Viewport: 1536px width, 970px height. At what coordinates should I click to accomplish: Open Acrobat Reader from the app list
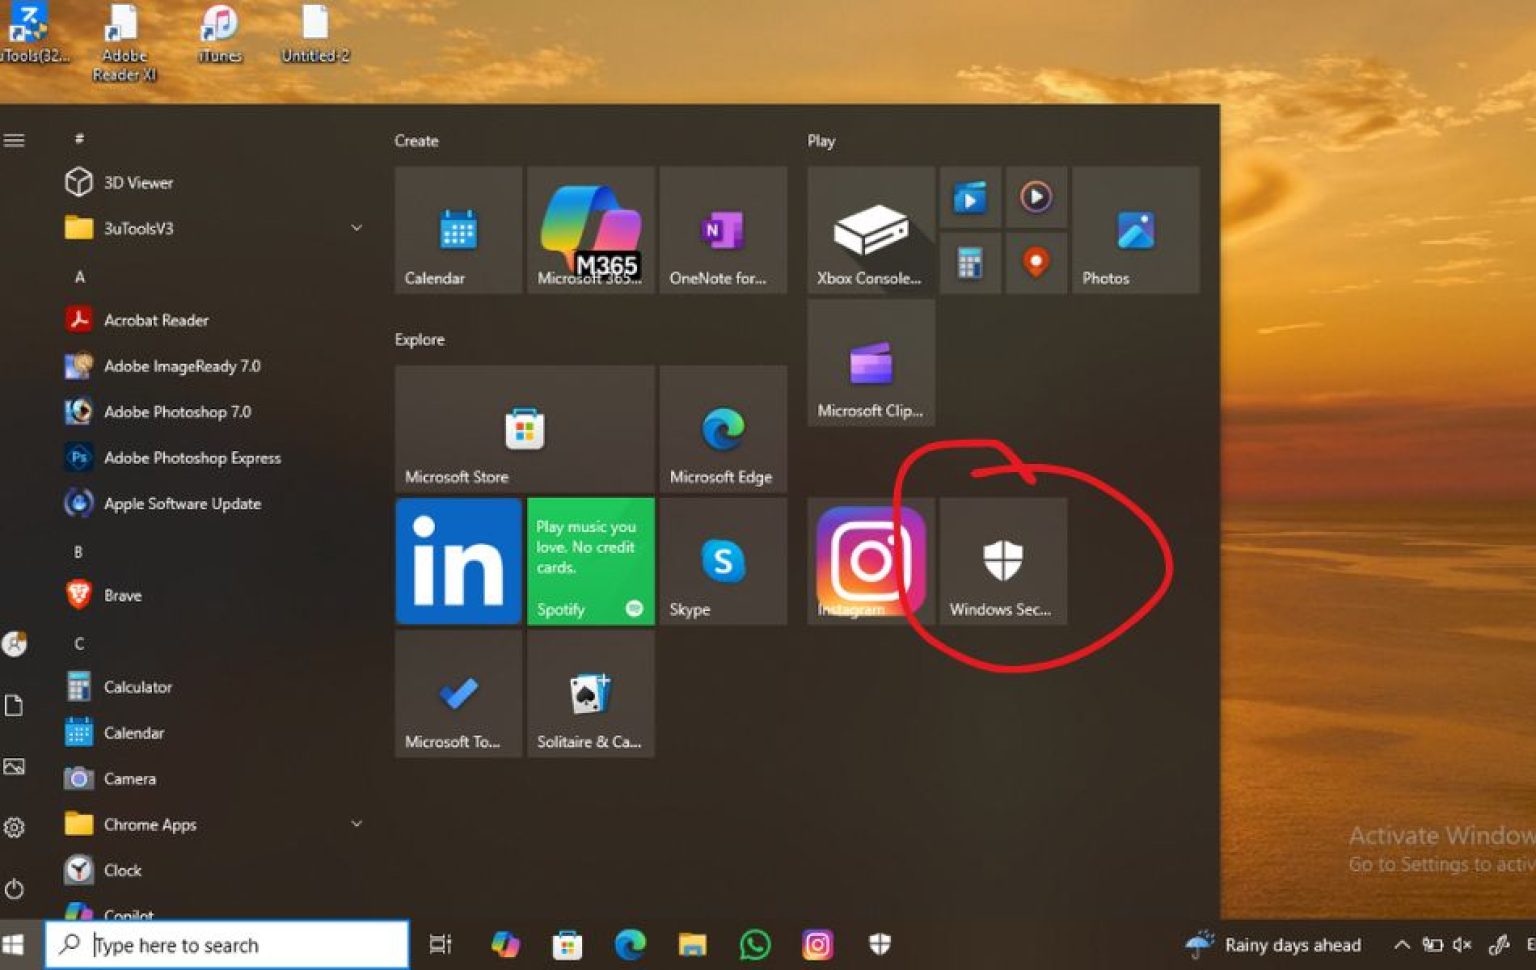click(x=156, y=320)
